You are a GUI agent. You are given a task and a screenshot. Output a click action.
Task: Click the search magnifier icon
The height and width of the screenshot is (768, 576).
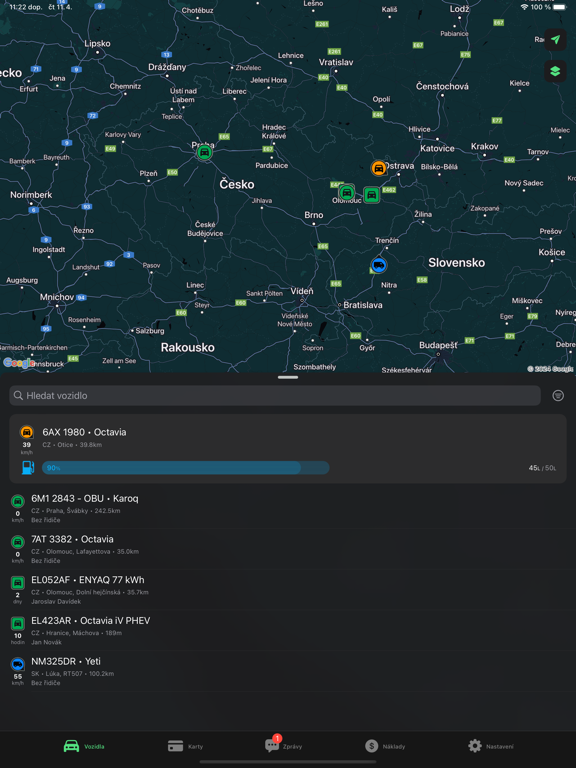(18, 395)
